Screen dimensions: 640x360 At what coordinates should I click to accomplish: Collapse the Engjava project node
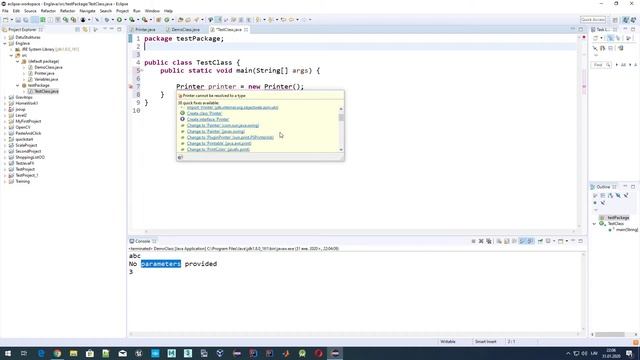(x=5, y=43)
